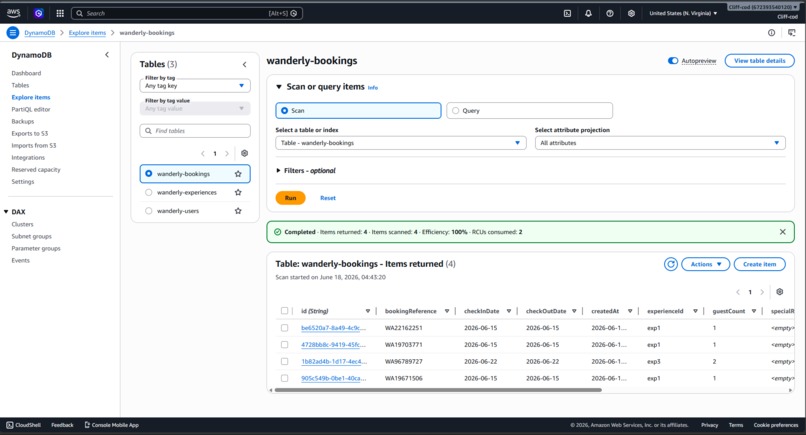The height and width of the screenshot is (435, 806).
Task: Check the select-all items checkbox
Action: click(284, 311)
